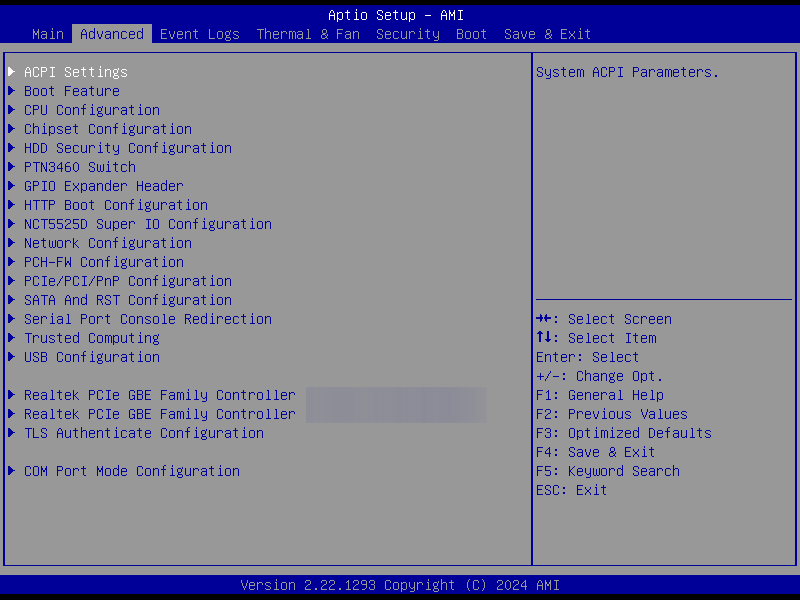
Task: Open GPIO Expander Header
Action: (104, 186)
